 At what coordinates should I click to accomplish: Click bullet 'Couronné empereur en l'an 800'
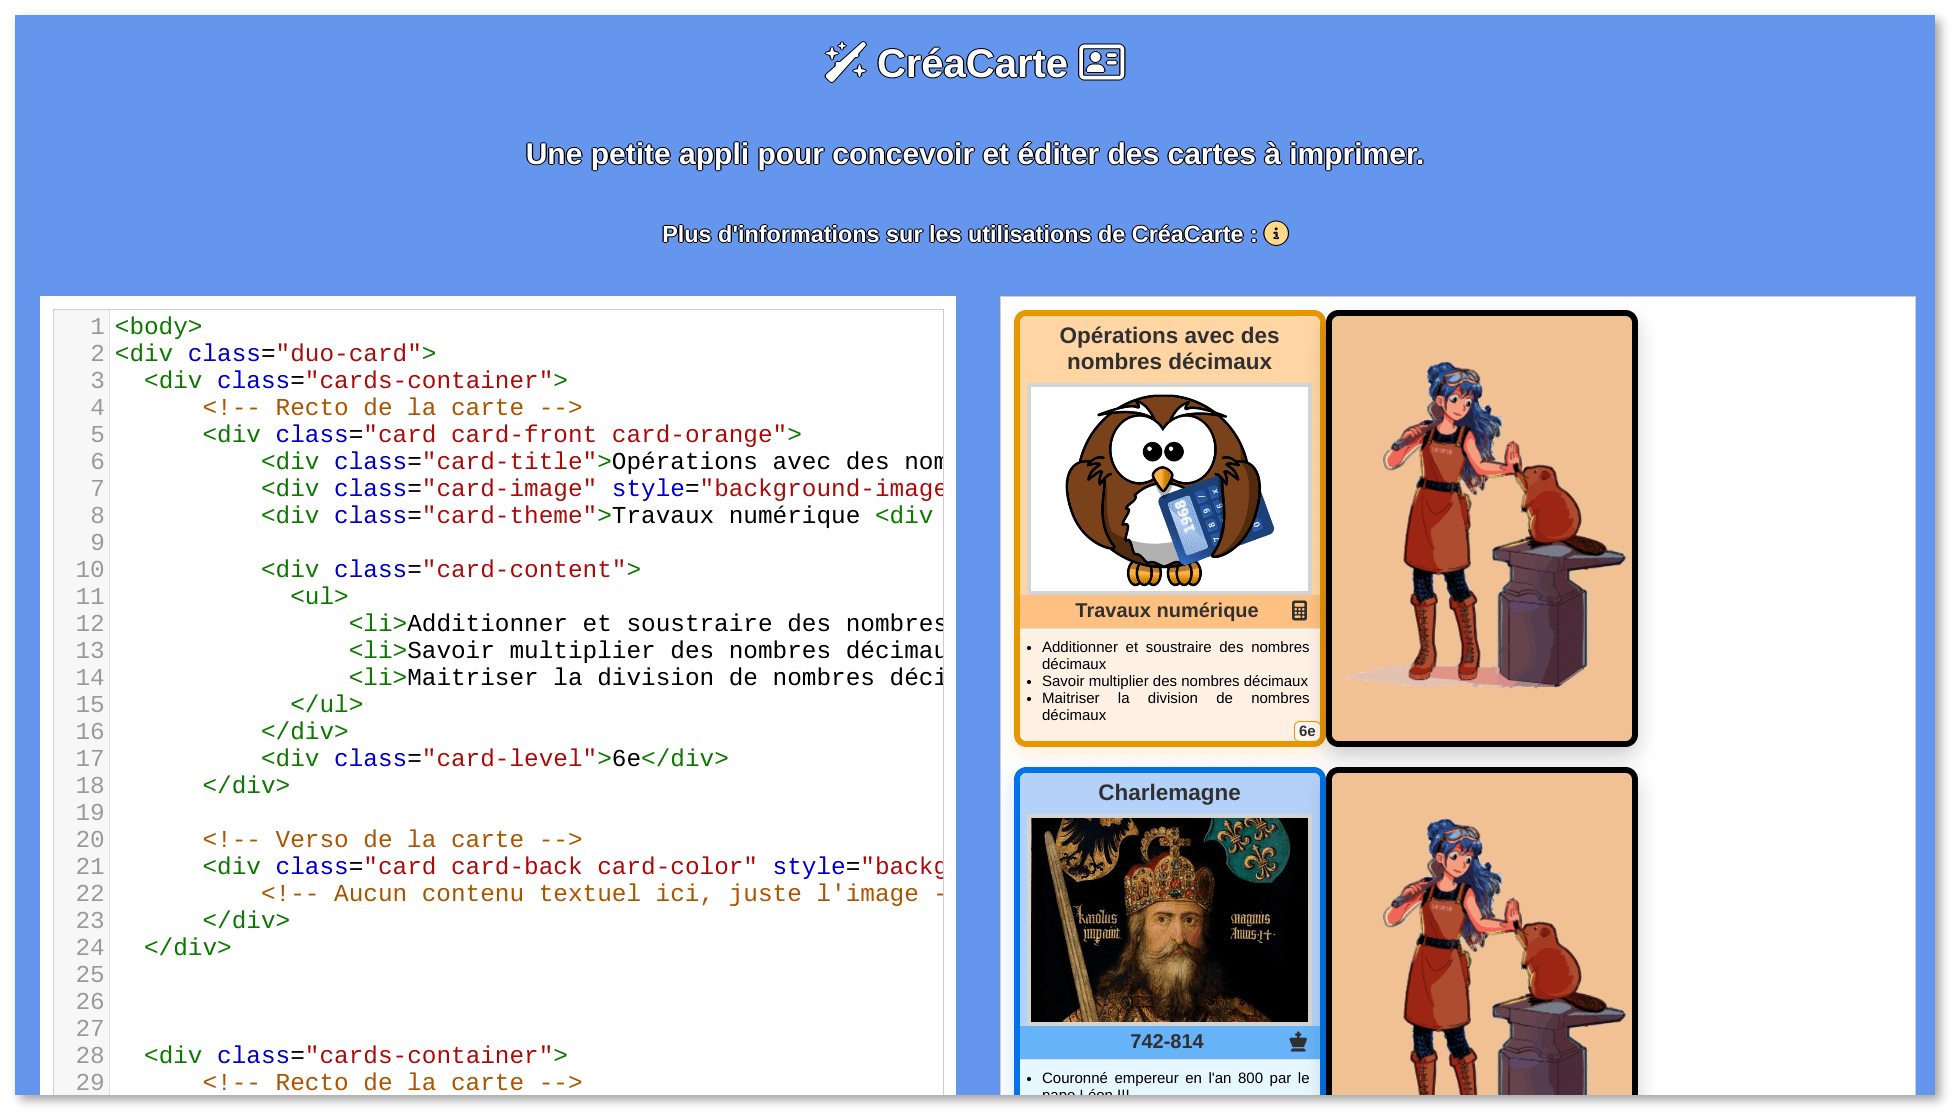pos(1175,1083)
